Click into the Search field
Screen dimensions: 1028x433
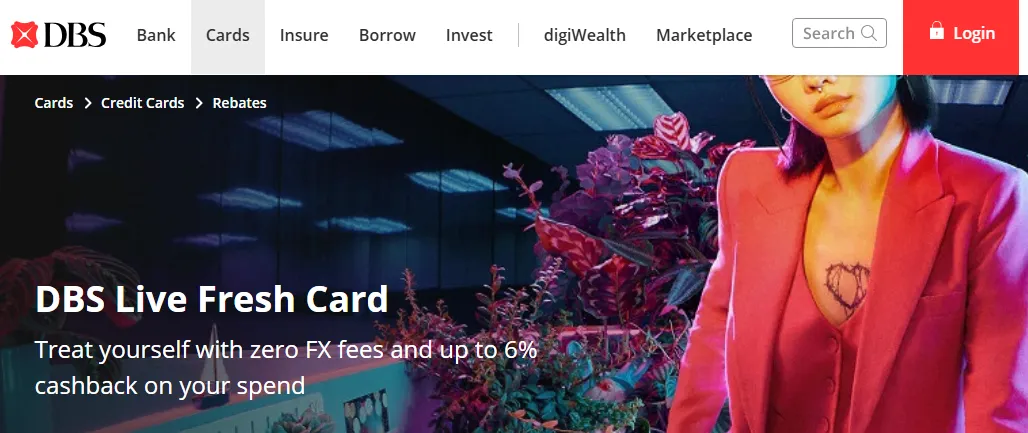click(839, 33)
